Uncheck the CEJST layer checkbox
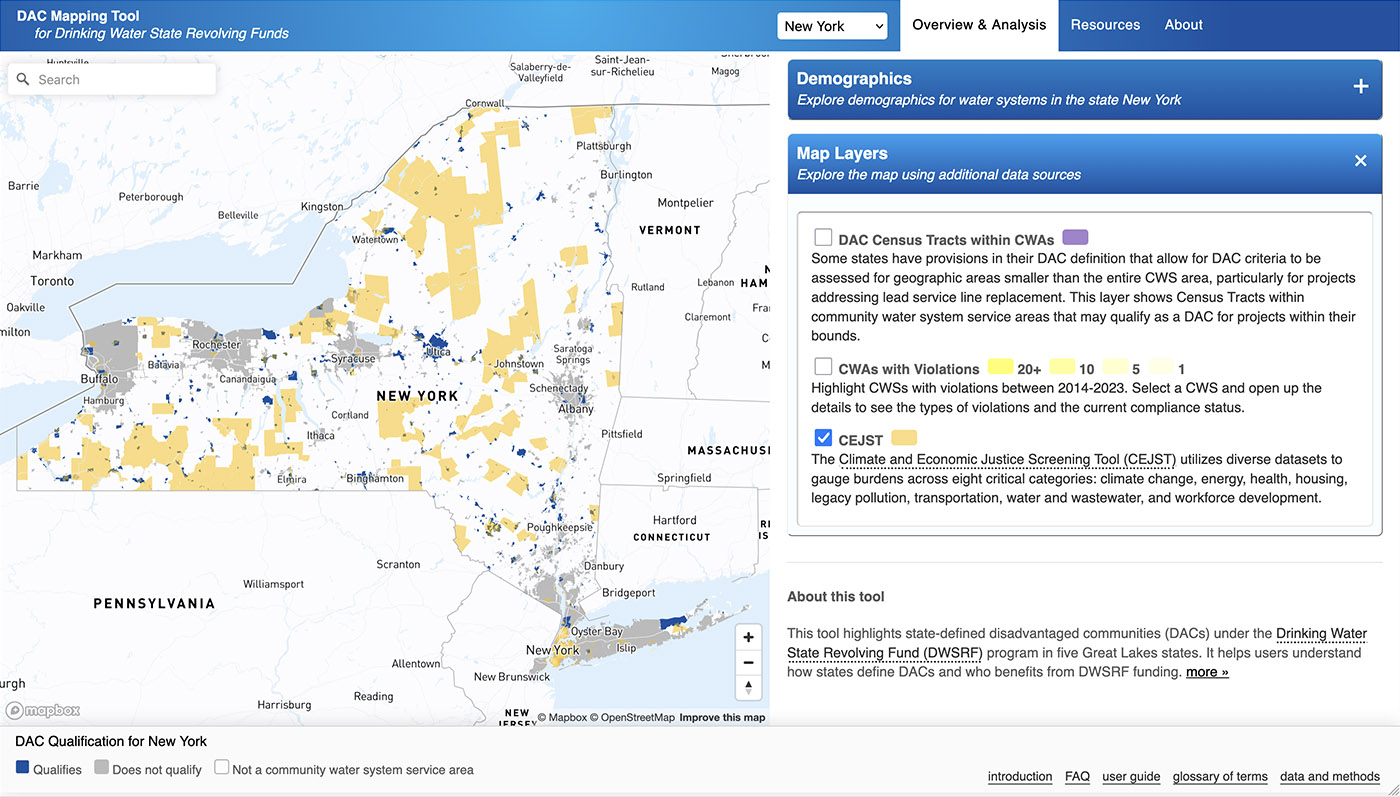The height and width of the screenshot is (797, 1400). [823, 438]
